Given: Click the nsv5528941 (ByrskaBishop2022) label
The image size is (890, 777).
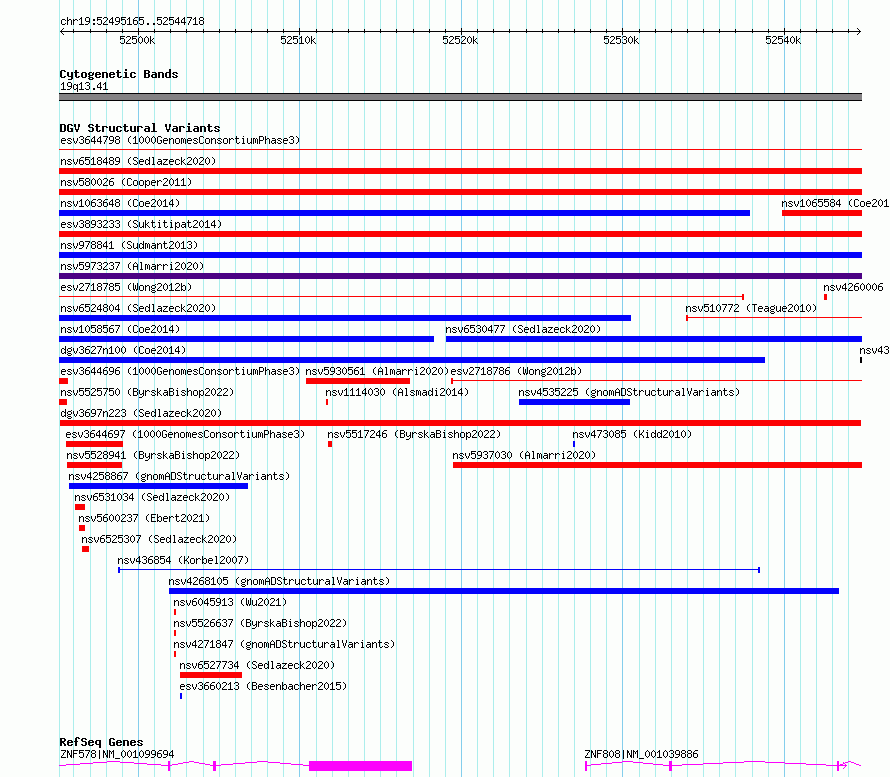Looking at the screenshot, I should (153, 455).
